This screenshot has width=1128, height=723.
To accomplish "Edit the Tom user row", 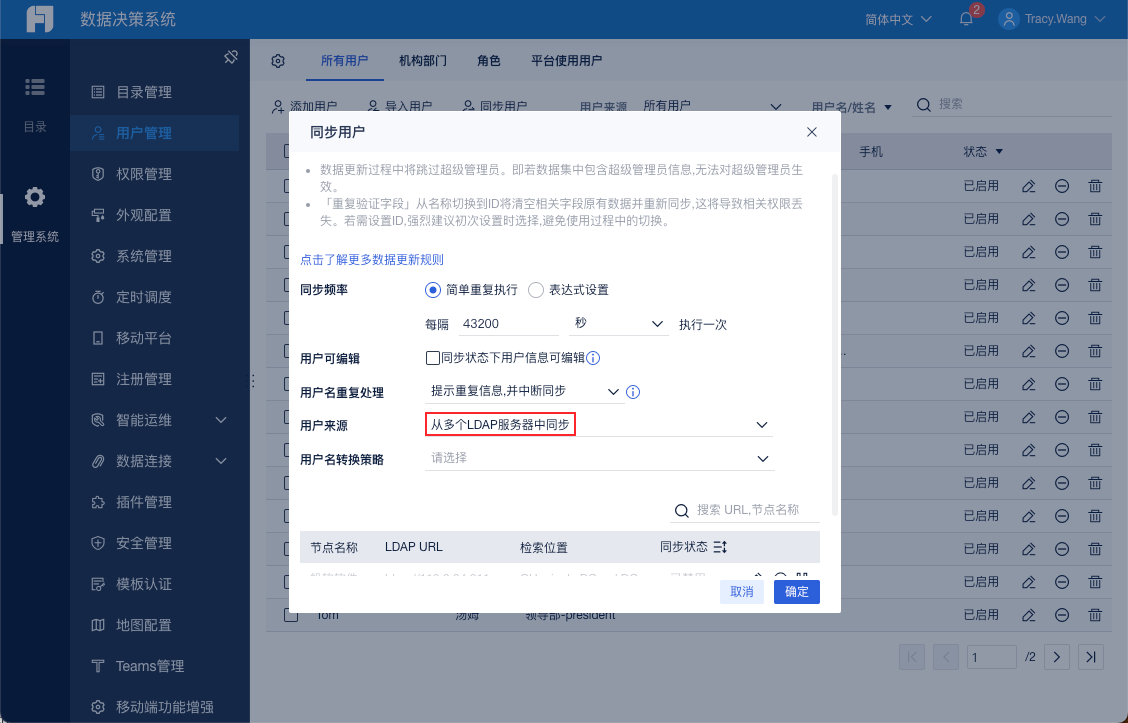I will pos(1029,615).
